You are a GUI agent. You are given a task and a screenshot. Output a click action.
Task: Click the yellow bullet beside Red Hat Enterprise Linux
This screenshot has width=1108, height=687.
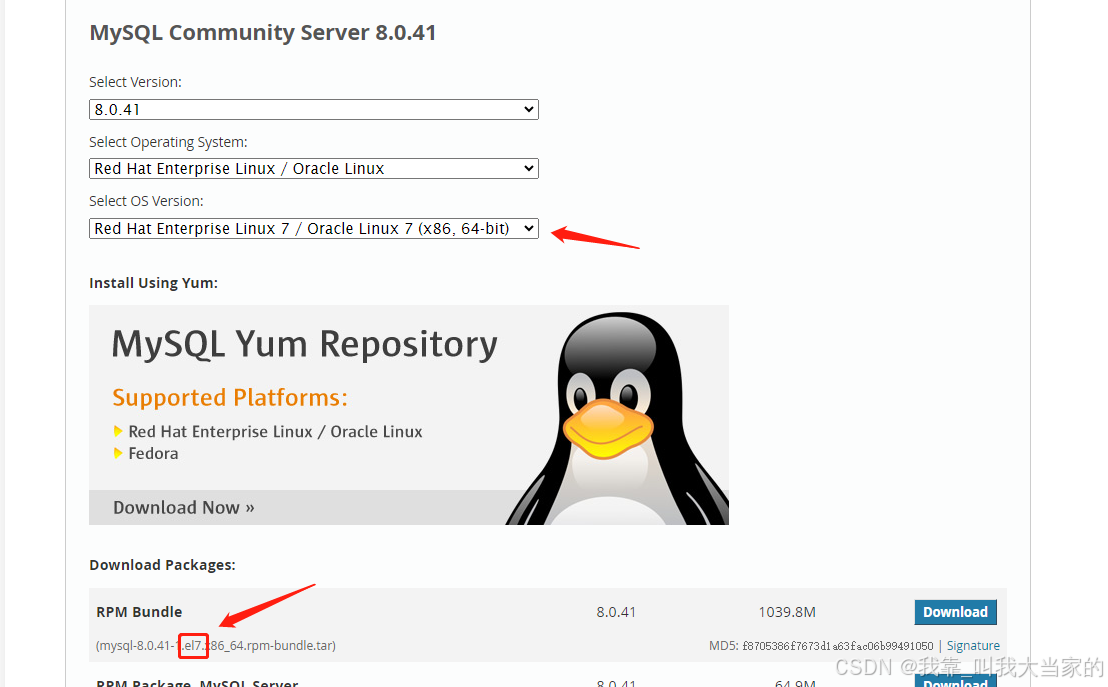(x=119, y=432)
